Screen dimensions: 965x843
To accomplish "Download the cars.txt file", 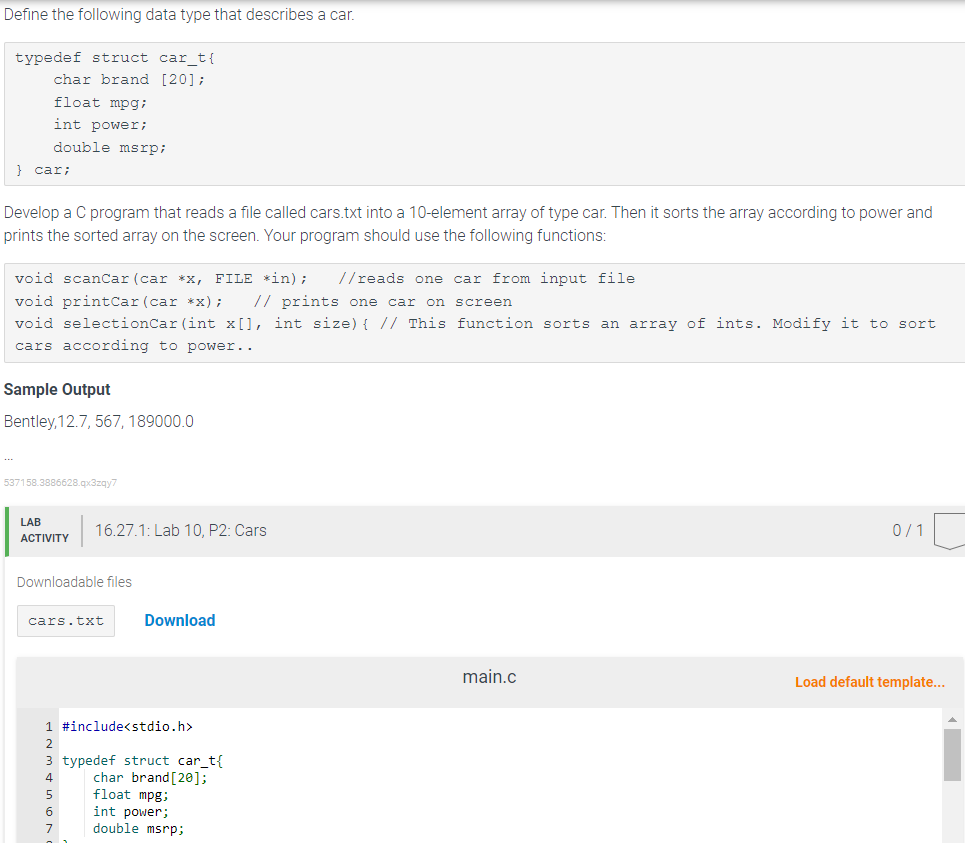I will pos(179,620).
